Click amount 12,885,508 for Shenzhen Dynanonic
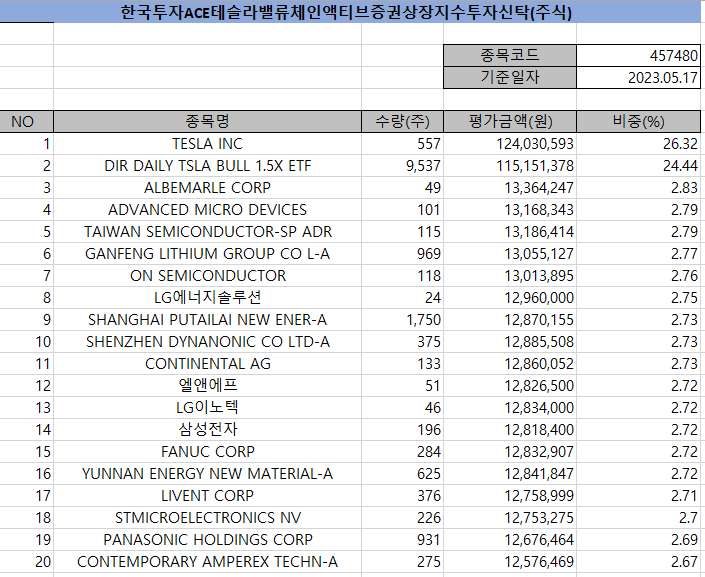705x577 pixels. click(510, 342)
